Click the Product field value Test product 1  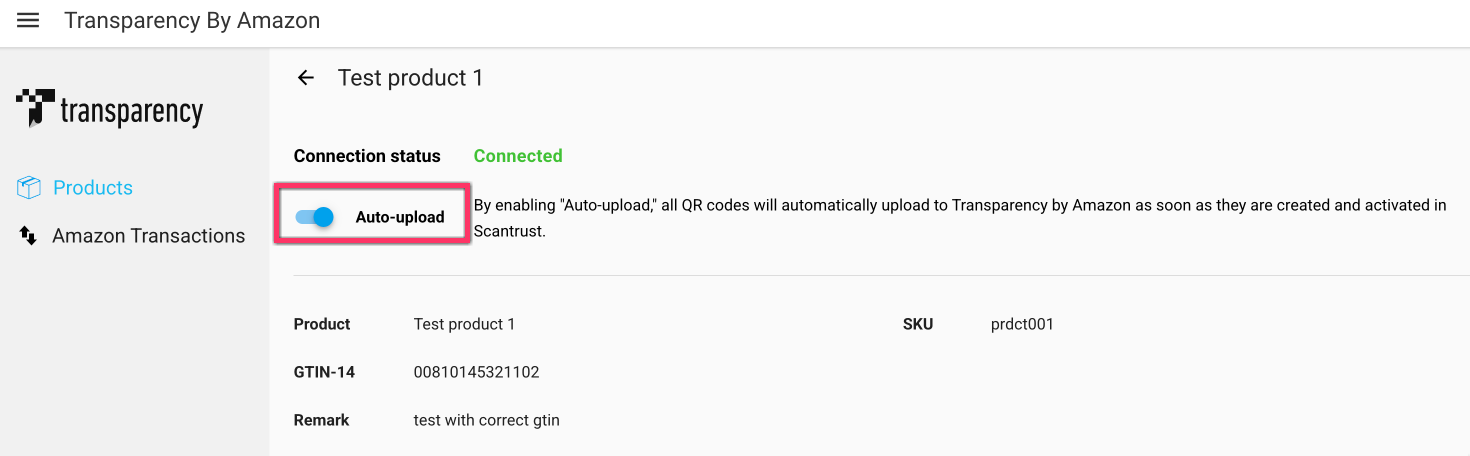coord(464,324)
